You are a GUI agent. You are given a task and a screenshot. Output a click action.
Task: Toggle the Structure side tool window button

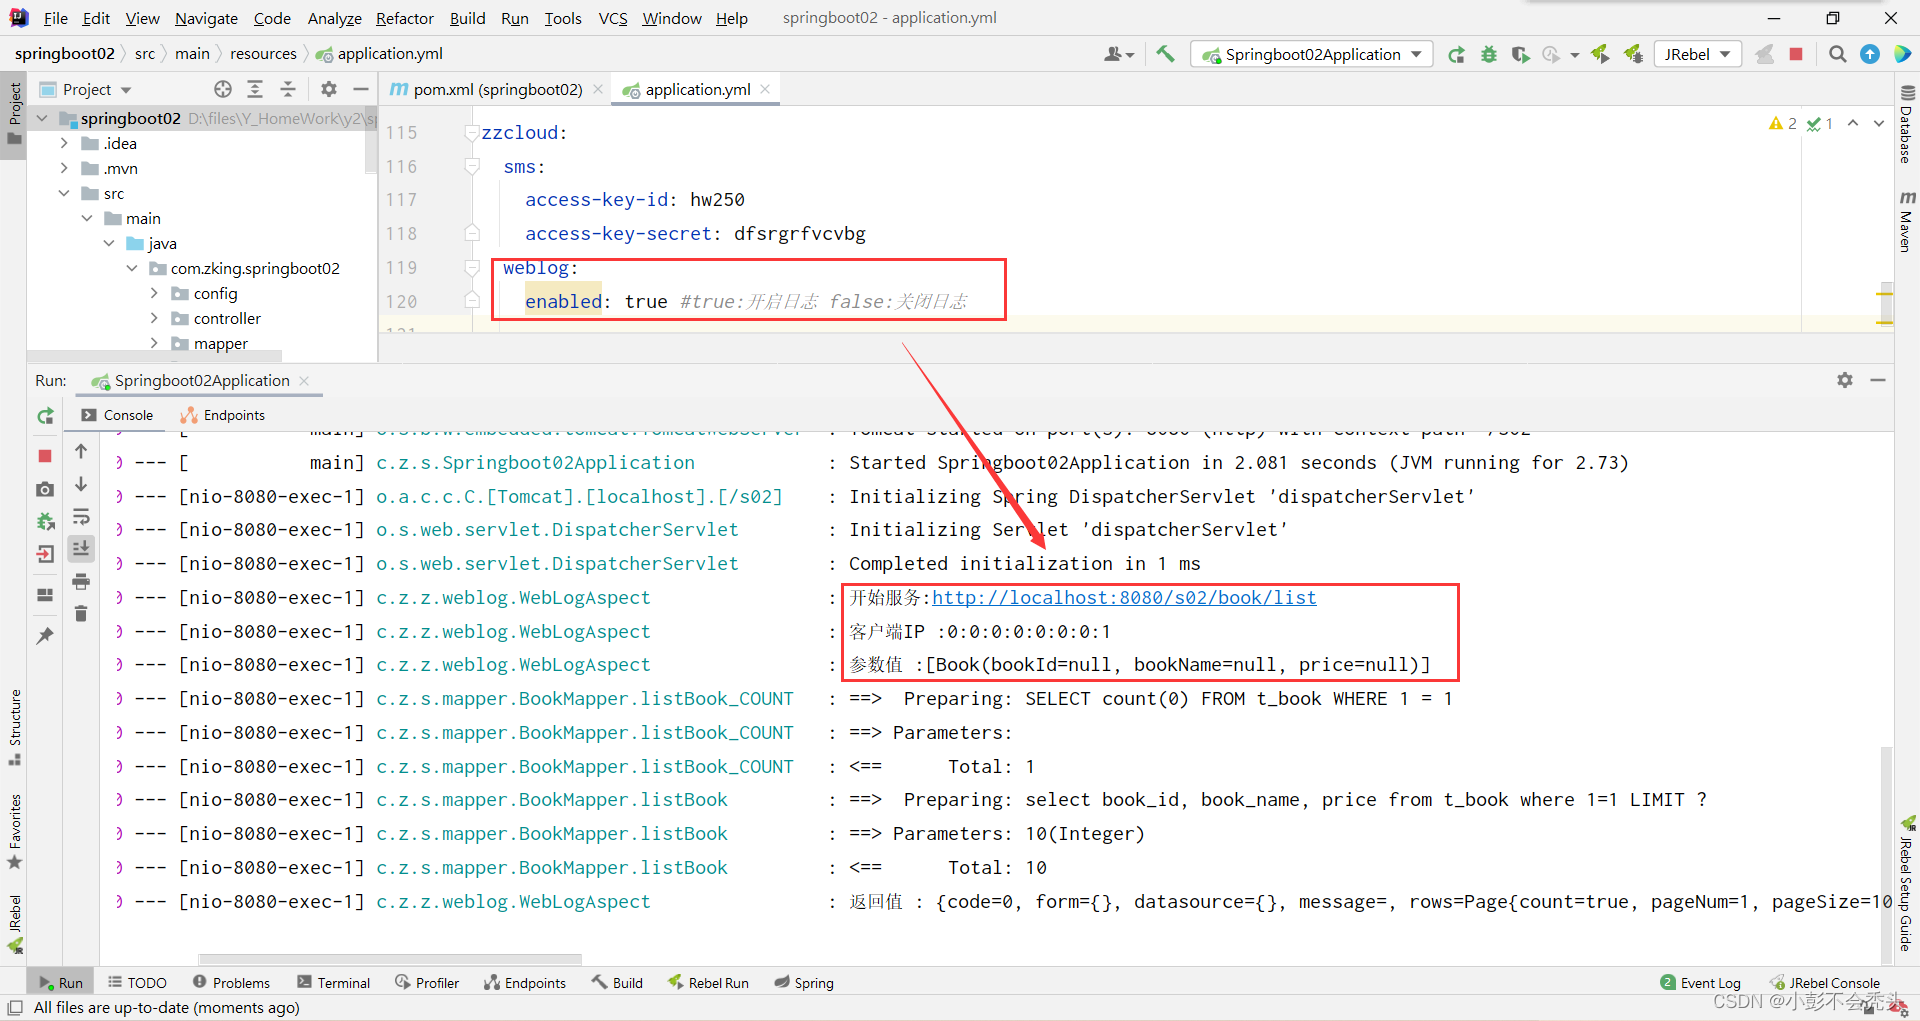[14, 727]
